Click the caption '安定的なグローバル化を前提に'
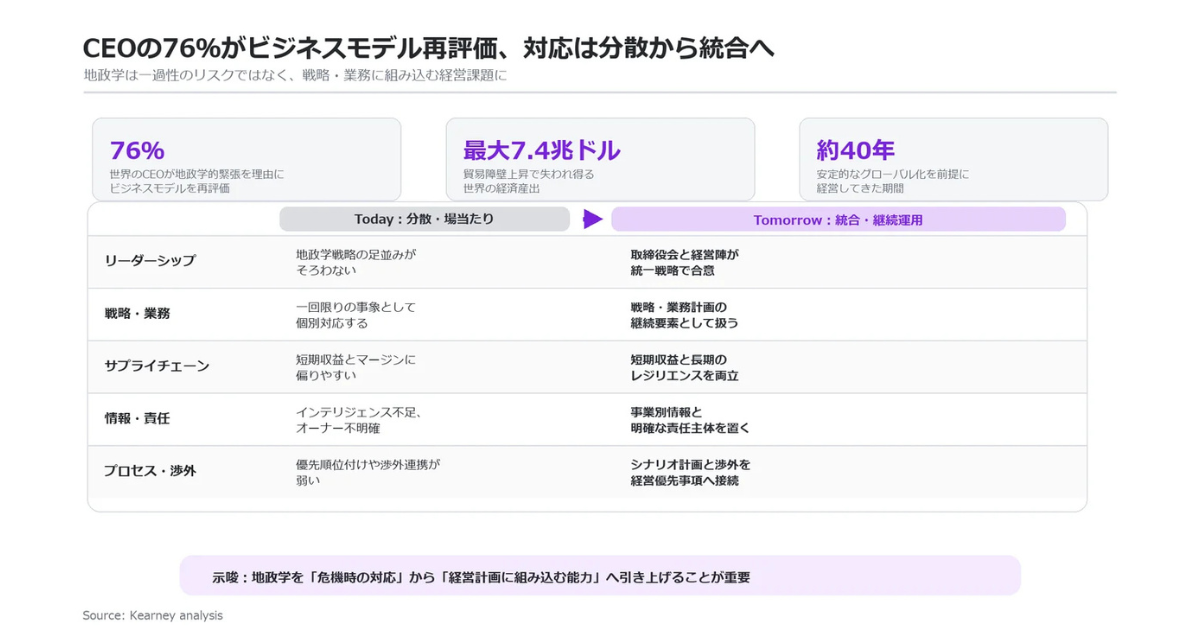Screen dimensions: 1200x630 point(892,174)
